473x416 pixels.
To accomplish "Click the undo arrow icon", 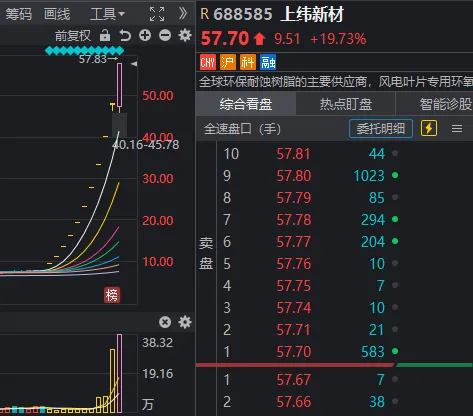I will (125, 35).
